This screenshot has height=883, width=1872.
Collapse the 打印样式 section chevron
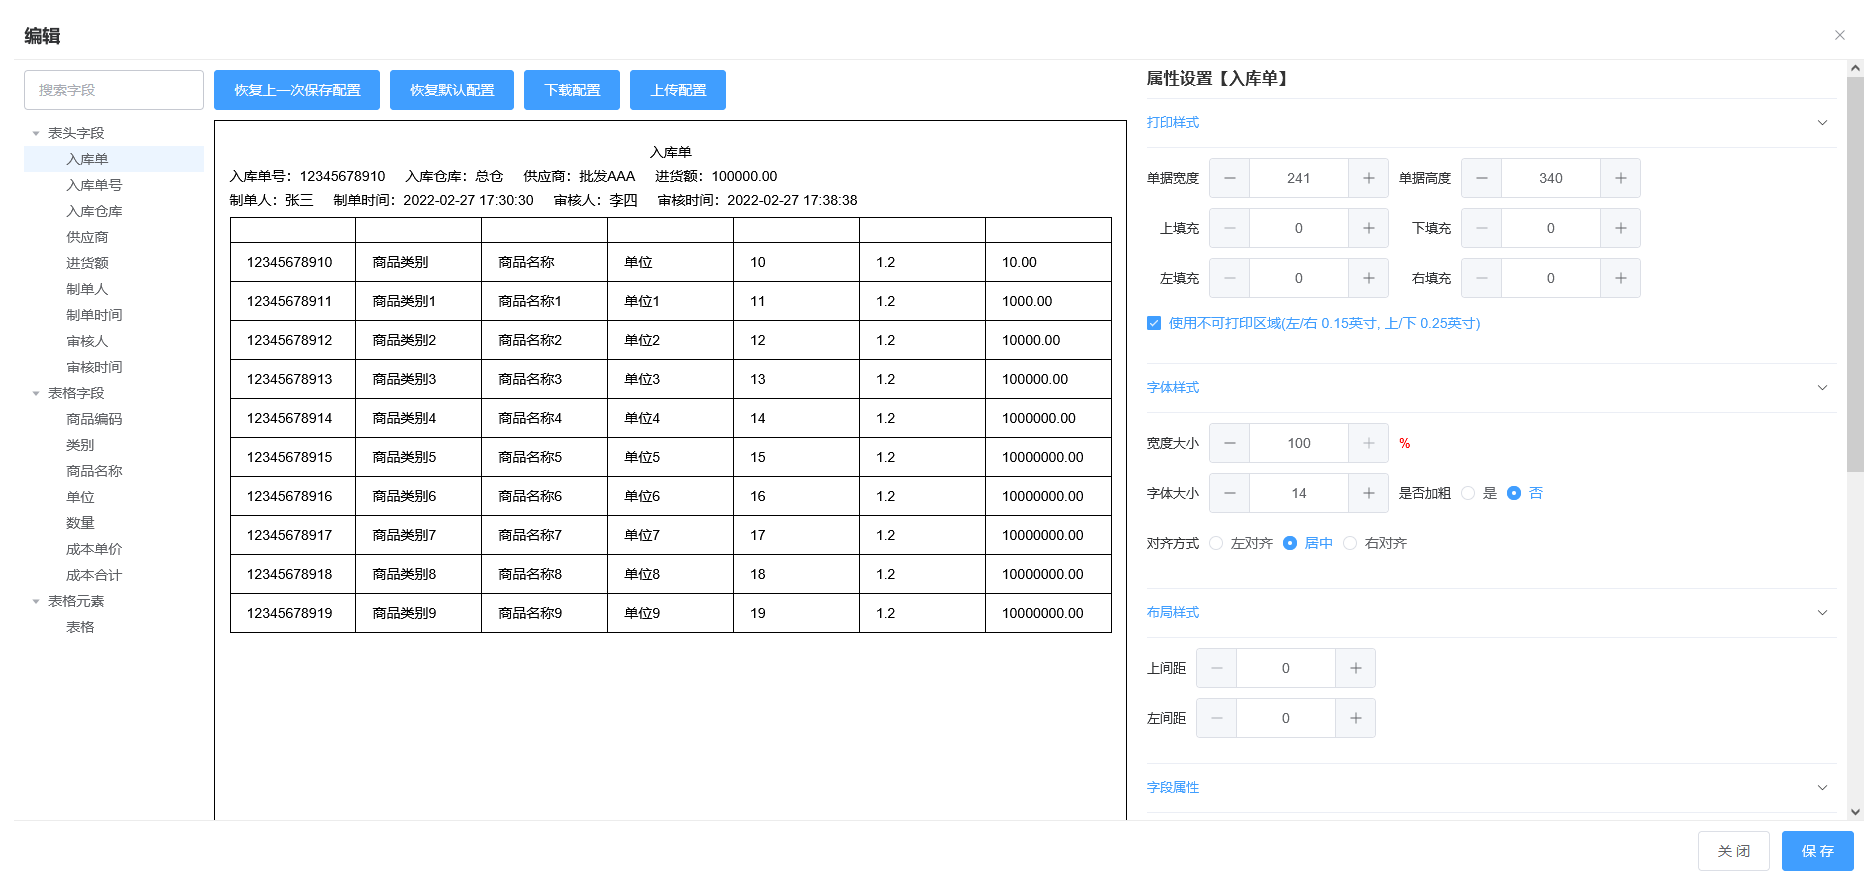click(x=1822, y=123)
